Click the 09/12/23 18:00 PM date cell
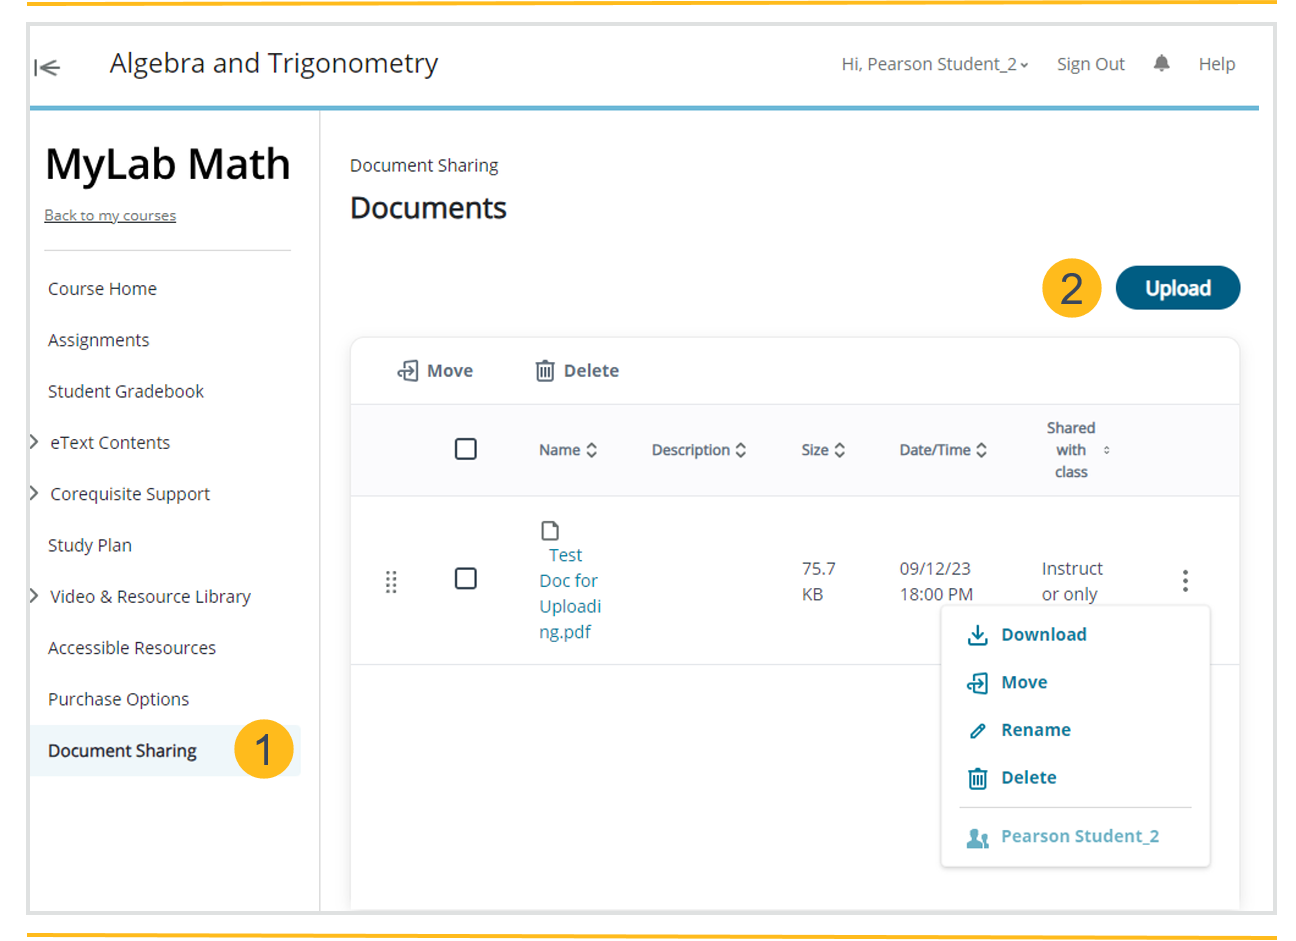Image resolution: width=1296 pixels, height=941 pixels. tap(936, 581)
